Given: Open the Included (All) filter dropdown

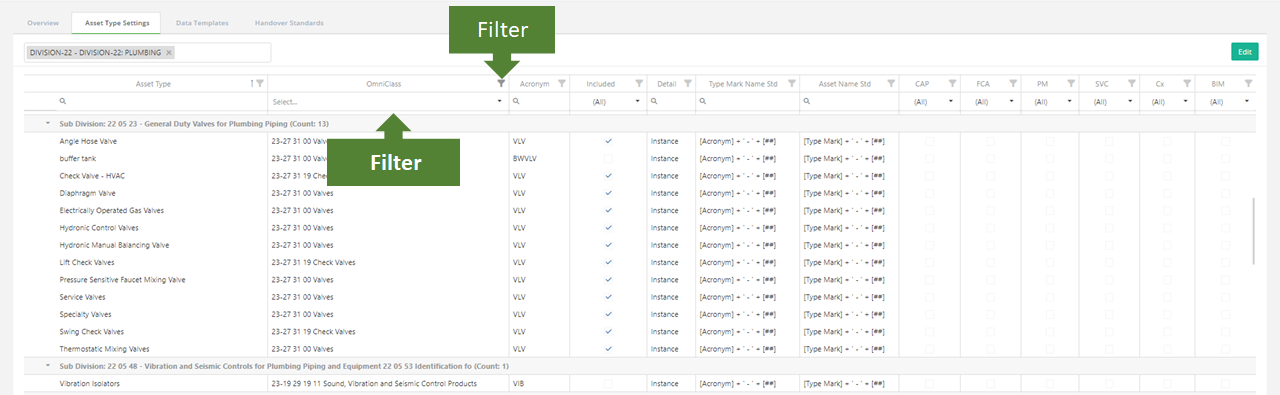Looking at the screenshot, I should click(608, 101).
